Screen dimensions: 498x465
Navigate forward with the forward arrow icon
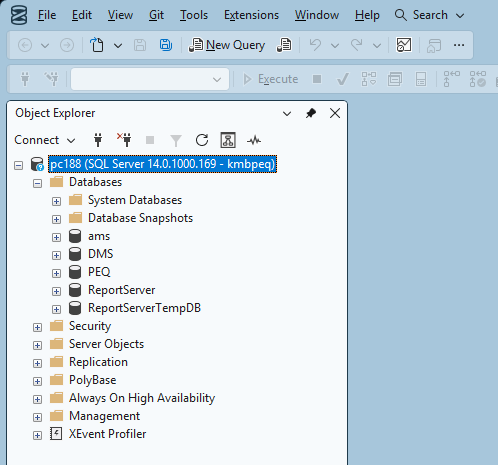[67, 45]
